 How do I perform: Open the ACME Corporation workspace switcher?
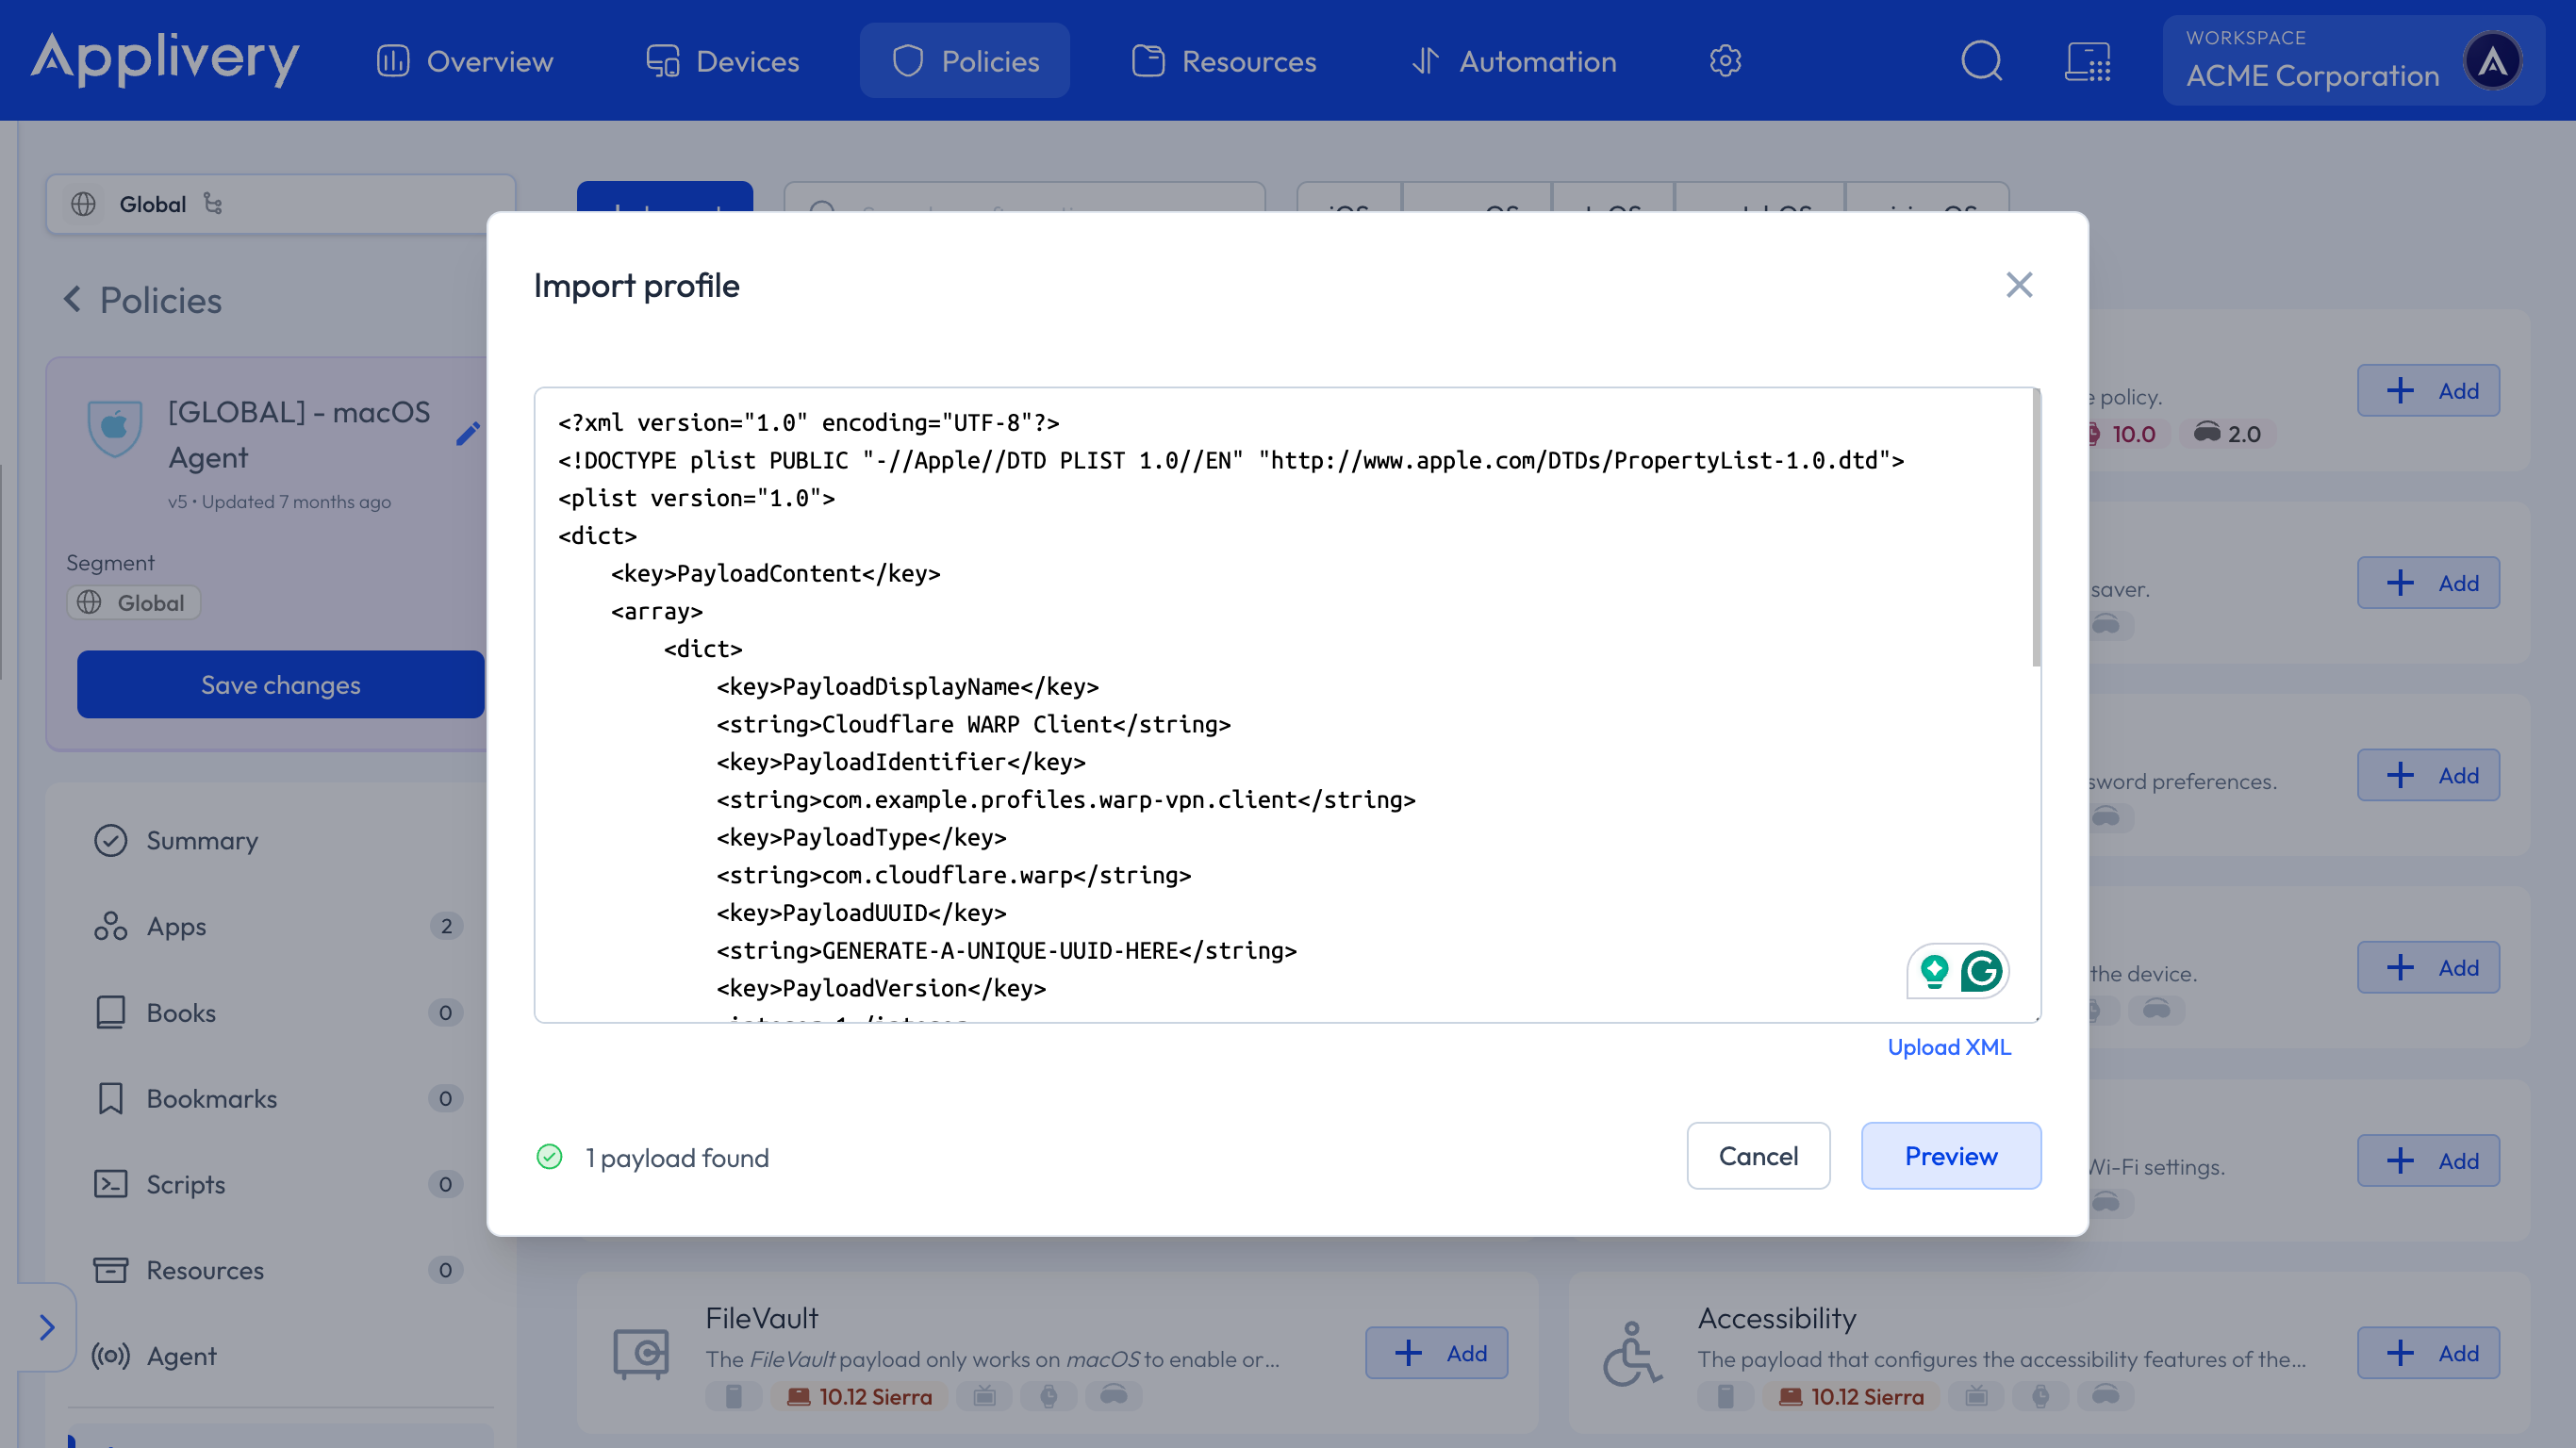click(x=2353, y=61)
